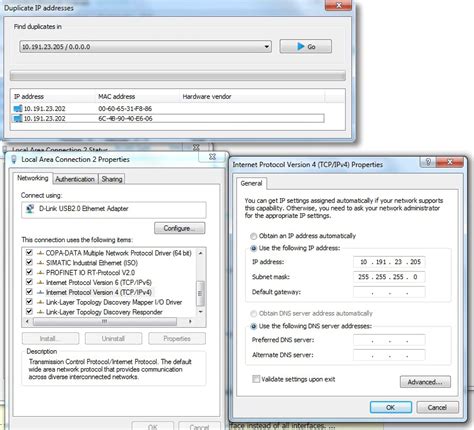Screen dimensions: 474x430
Task: Click the Go button to find duplicates
Action: [x=305, y=46]
